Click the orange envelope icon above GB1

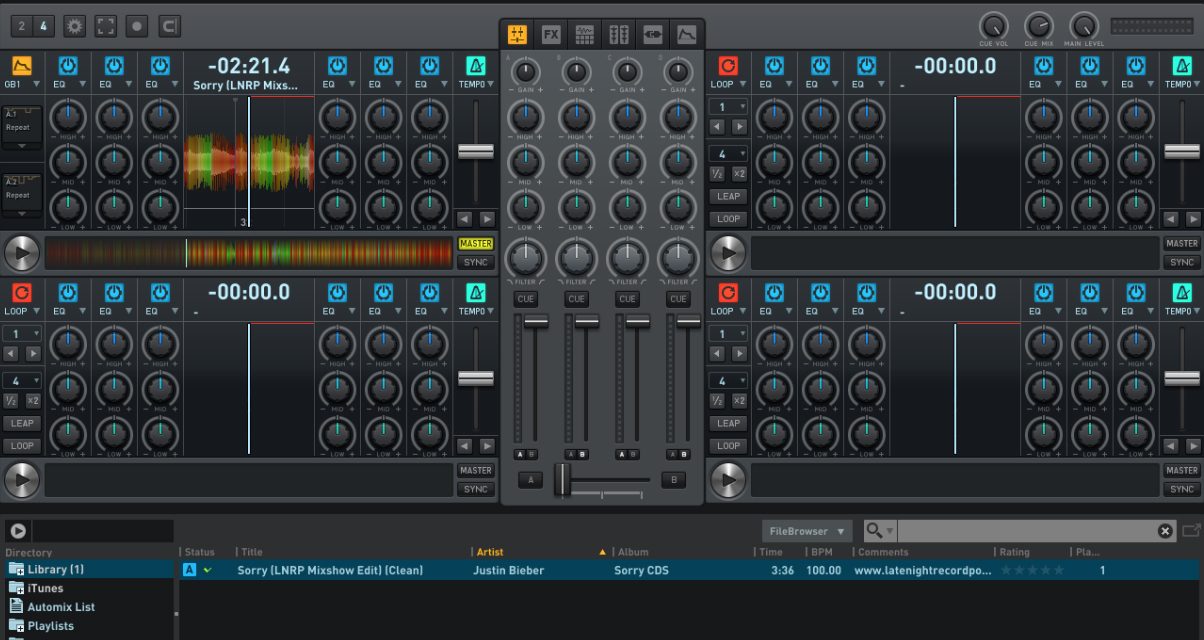[x=21, y=66]
